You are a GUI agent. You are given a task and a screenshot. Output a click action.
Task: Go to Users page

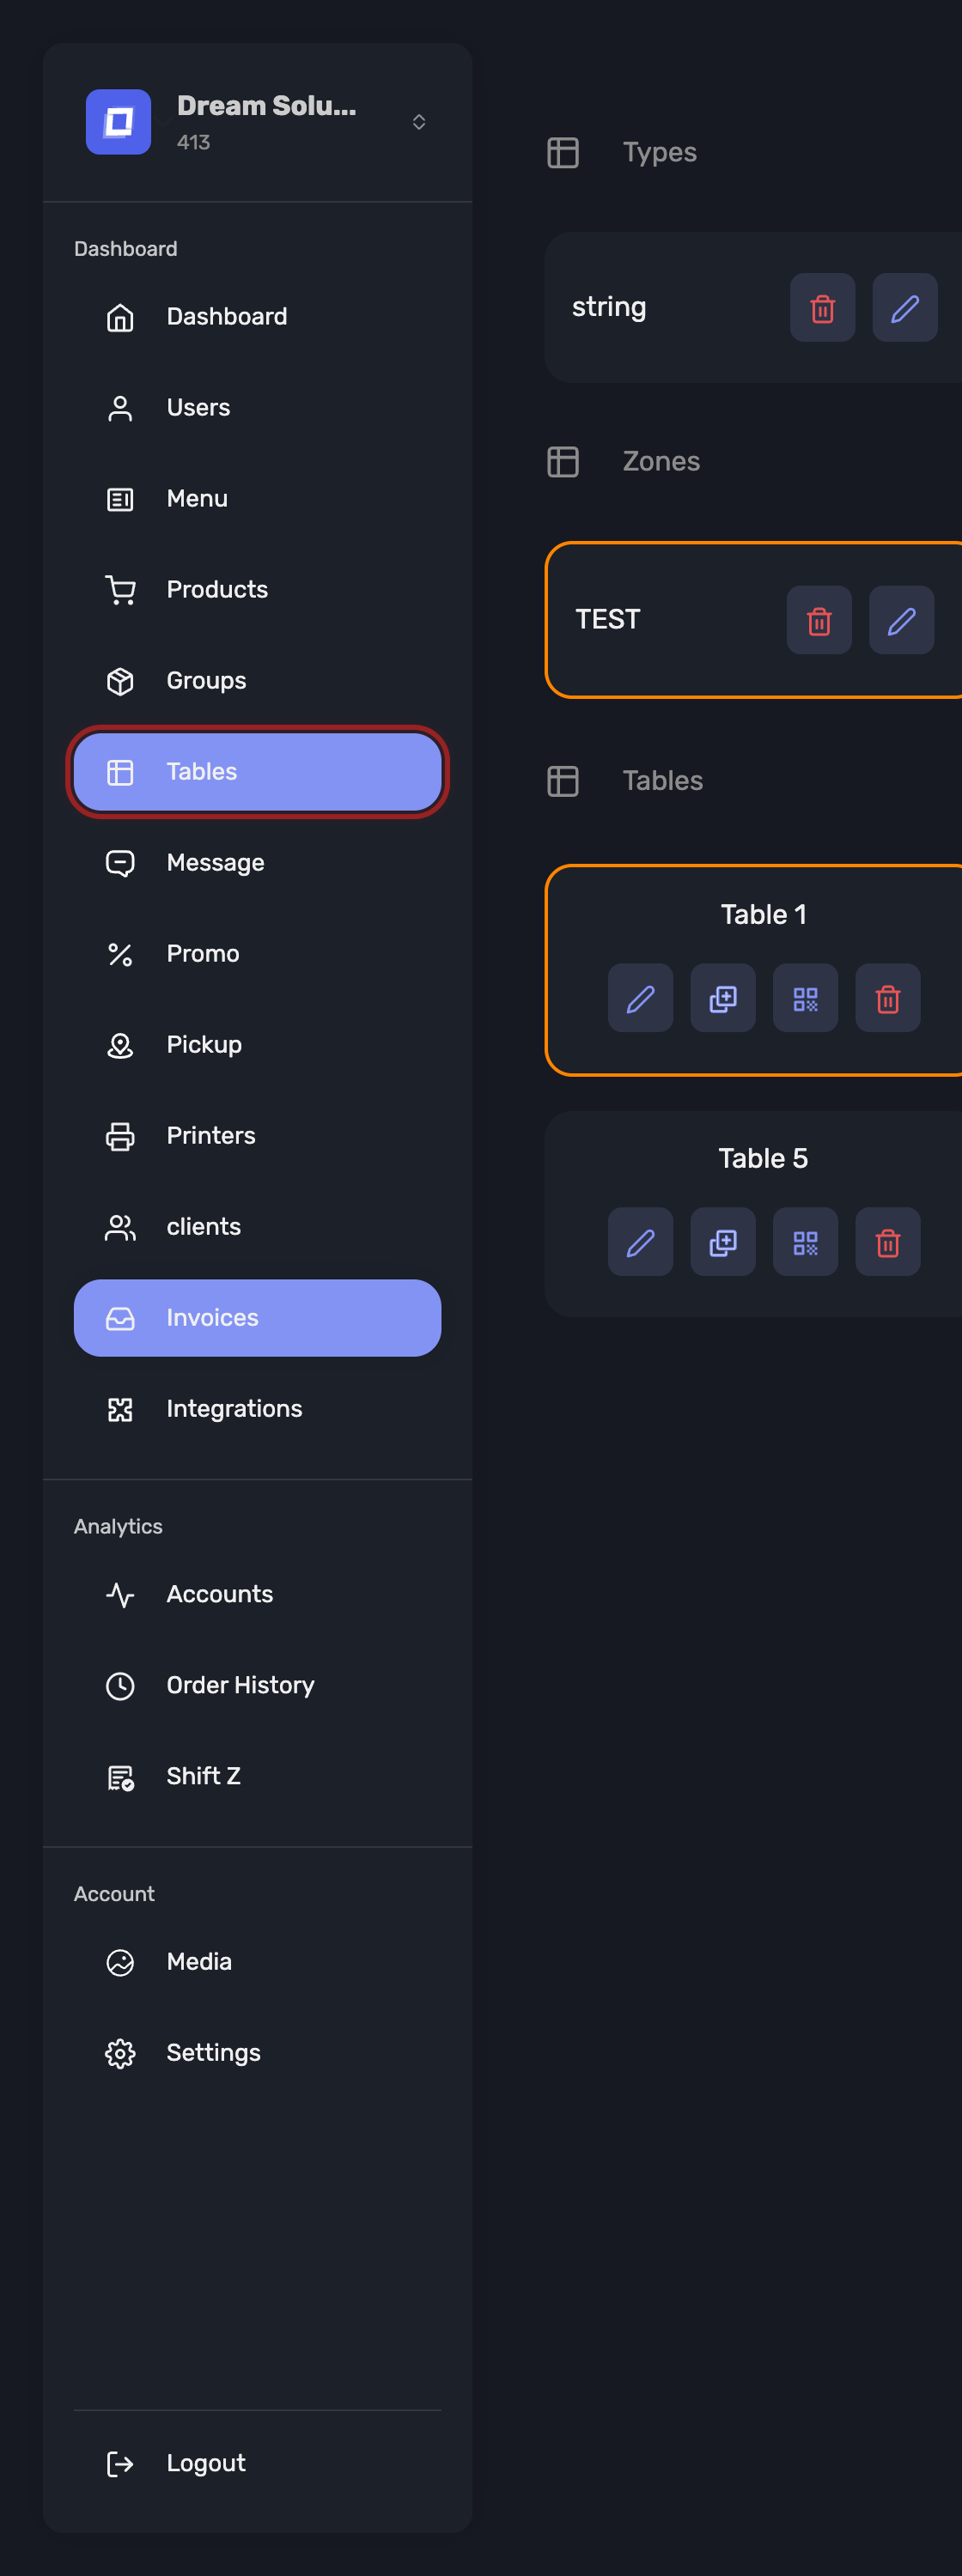pyautogui.click(x=257, y=408)
